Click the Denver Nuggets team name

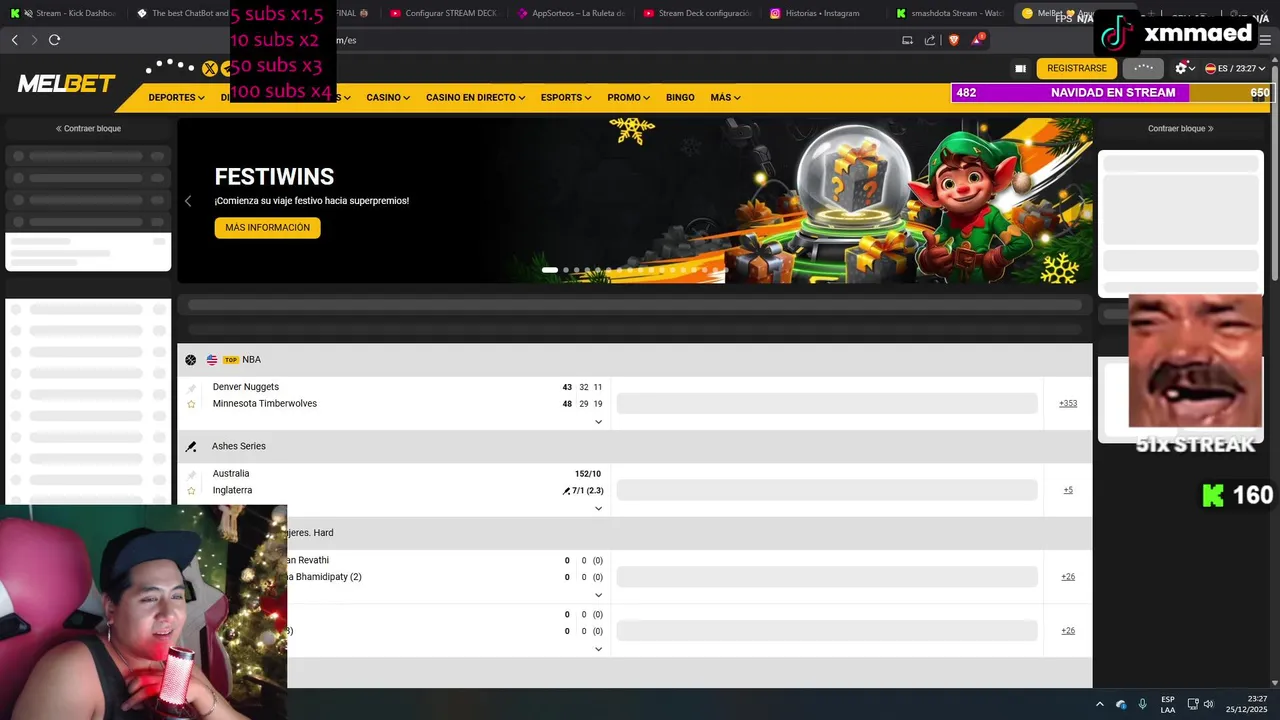(x=246, y=387)
